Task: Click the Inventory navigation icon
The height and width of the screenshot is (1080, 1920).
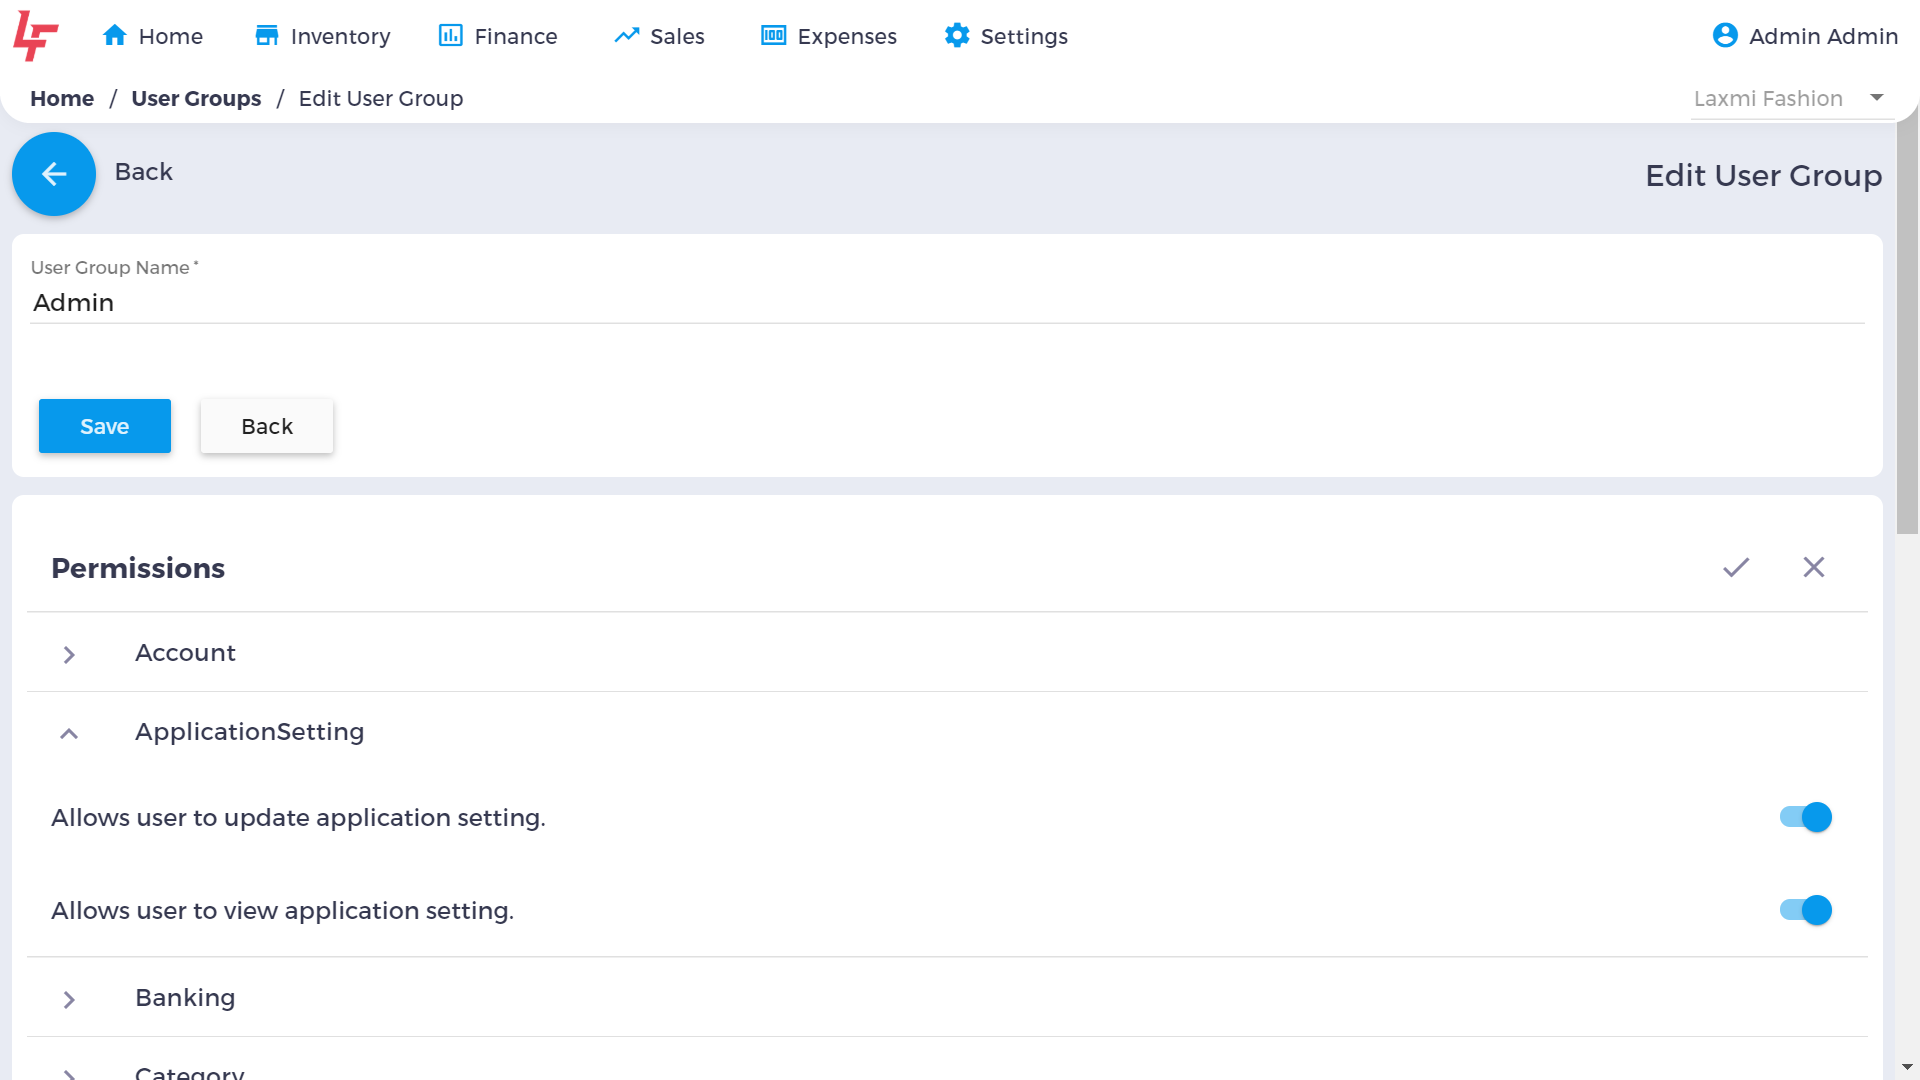Action: (x=269, y=36)
